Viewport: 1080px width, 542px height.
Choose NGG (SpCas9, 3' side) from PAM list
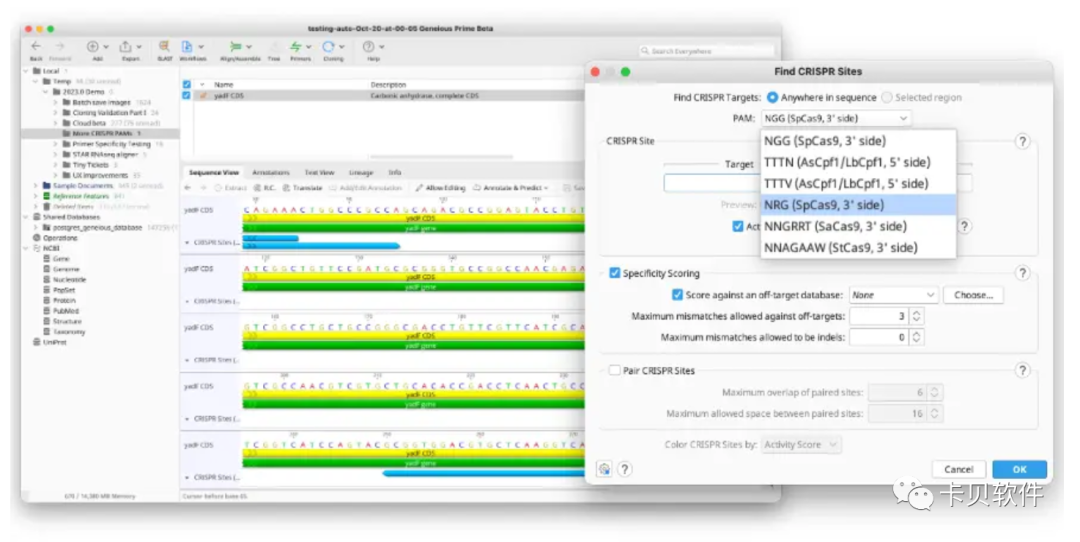(x=858, y=140)
